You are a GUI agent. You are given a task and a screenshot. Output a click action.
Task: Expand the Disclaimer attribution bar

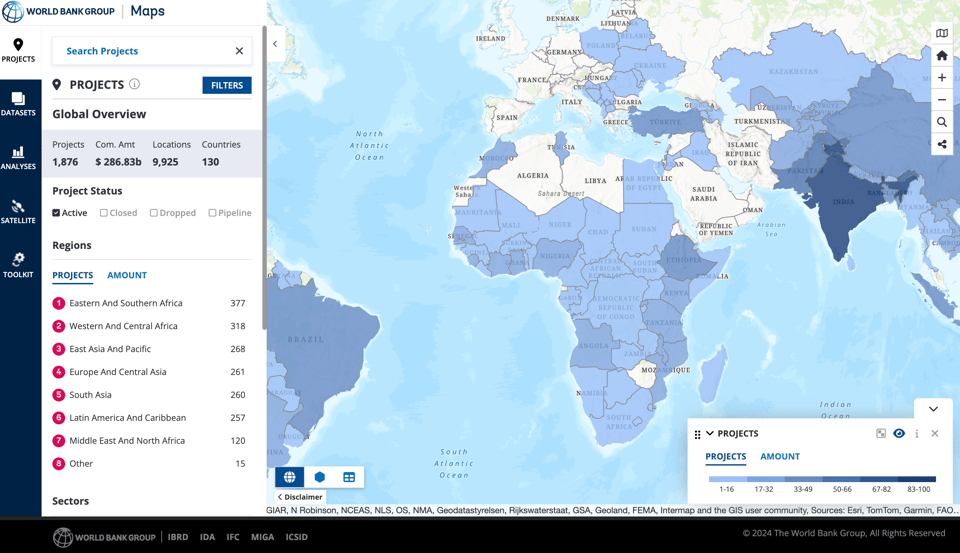click(300, 497)
